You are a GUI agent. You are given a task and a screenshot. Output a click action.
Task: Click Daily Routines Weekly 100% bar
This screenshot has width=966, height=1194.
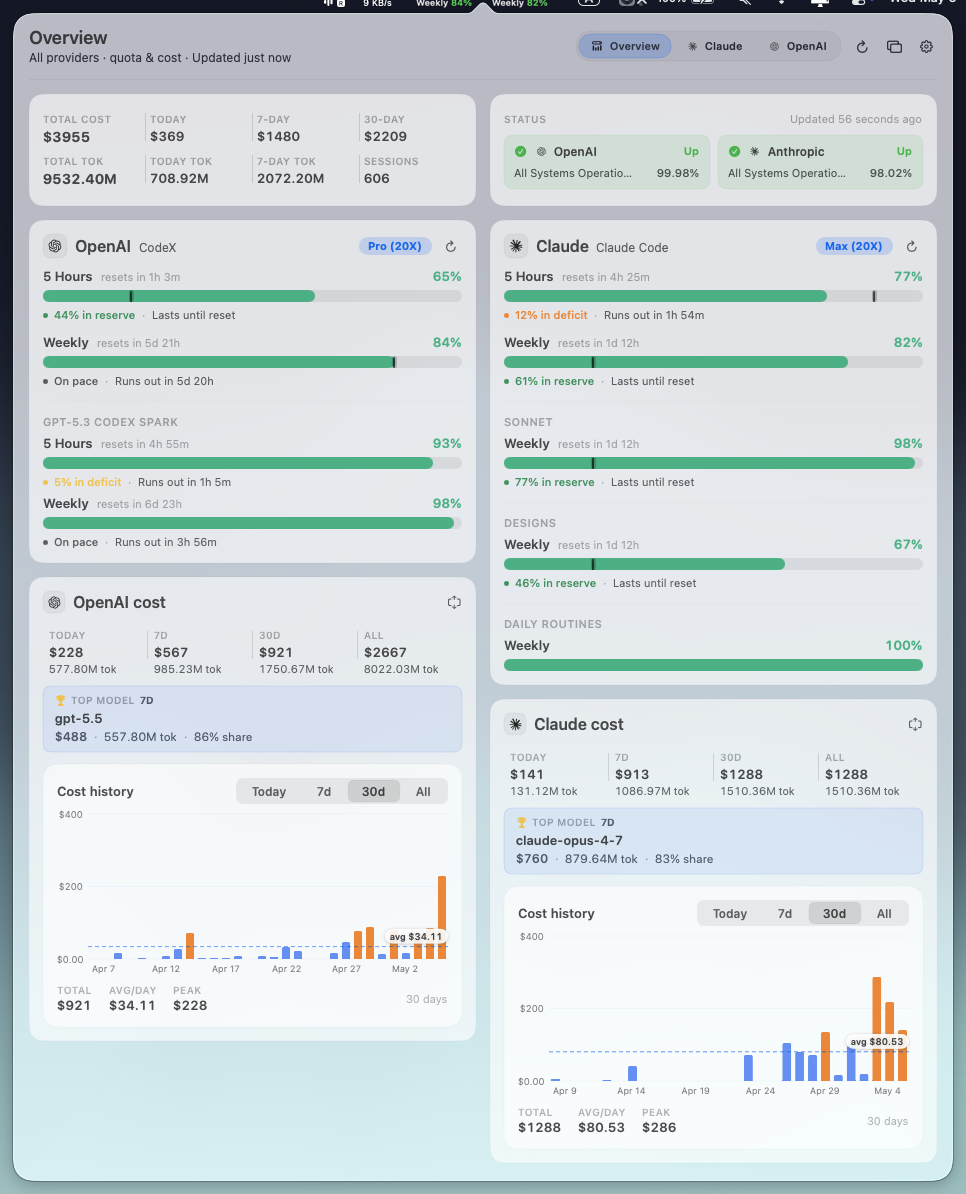point(713,666)
